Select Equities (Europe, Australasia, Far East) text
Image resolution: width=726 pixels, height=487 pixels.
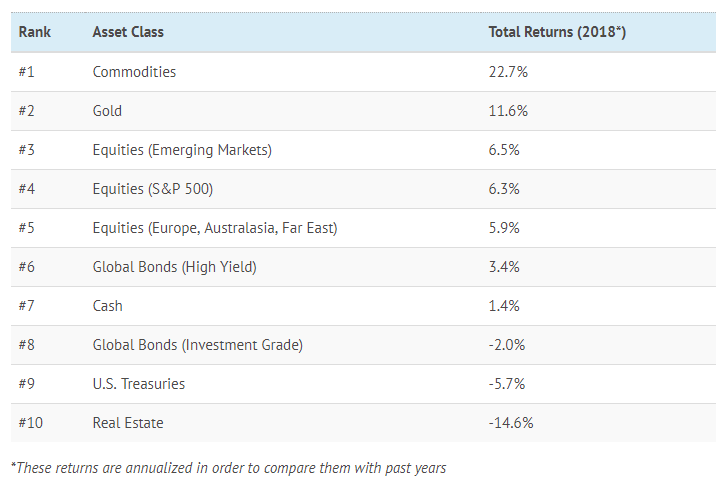coord(215,228)
